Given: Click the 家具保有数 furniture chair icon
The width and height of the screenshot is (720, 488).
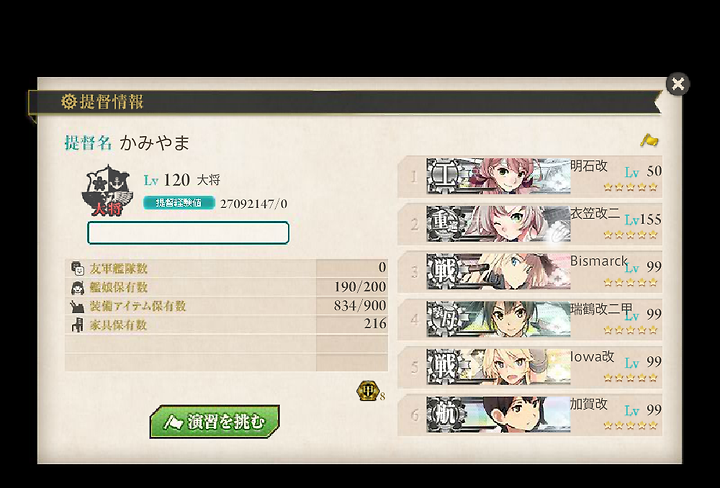Looking at the screenshot, I should coord(78,325).
